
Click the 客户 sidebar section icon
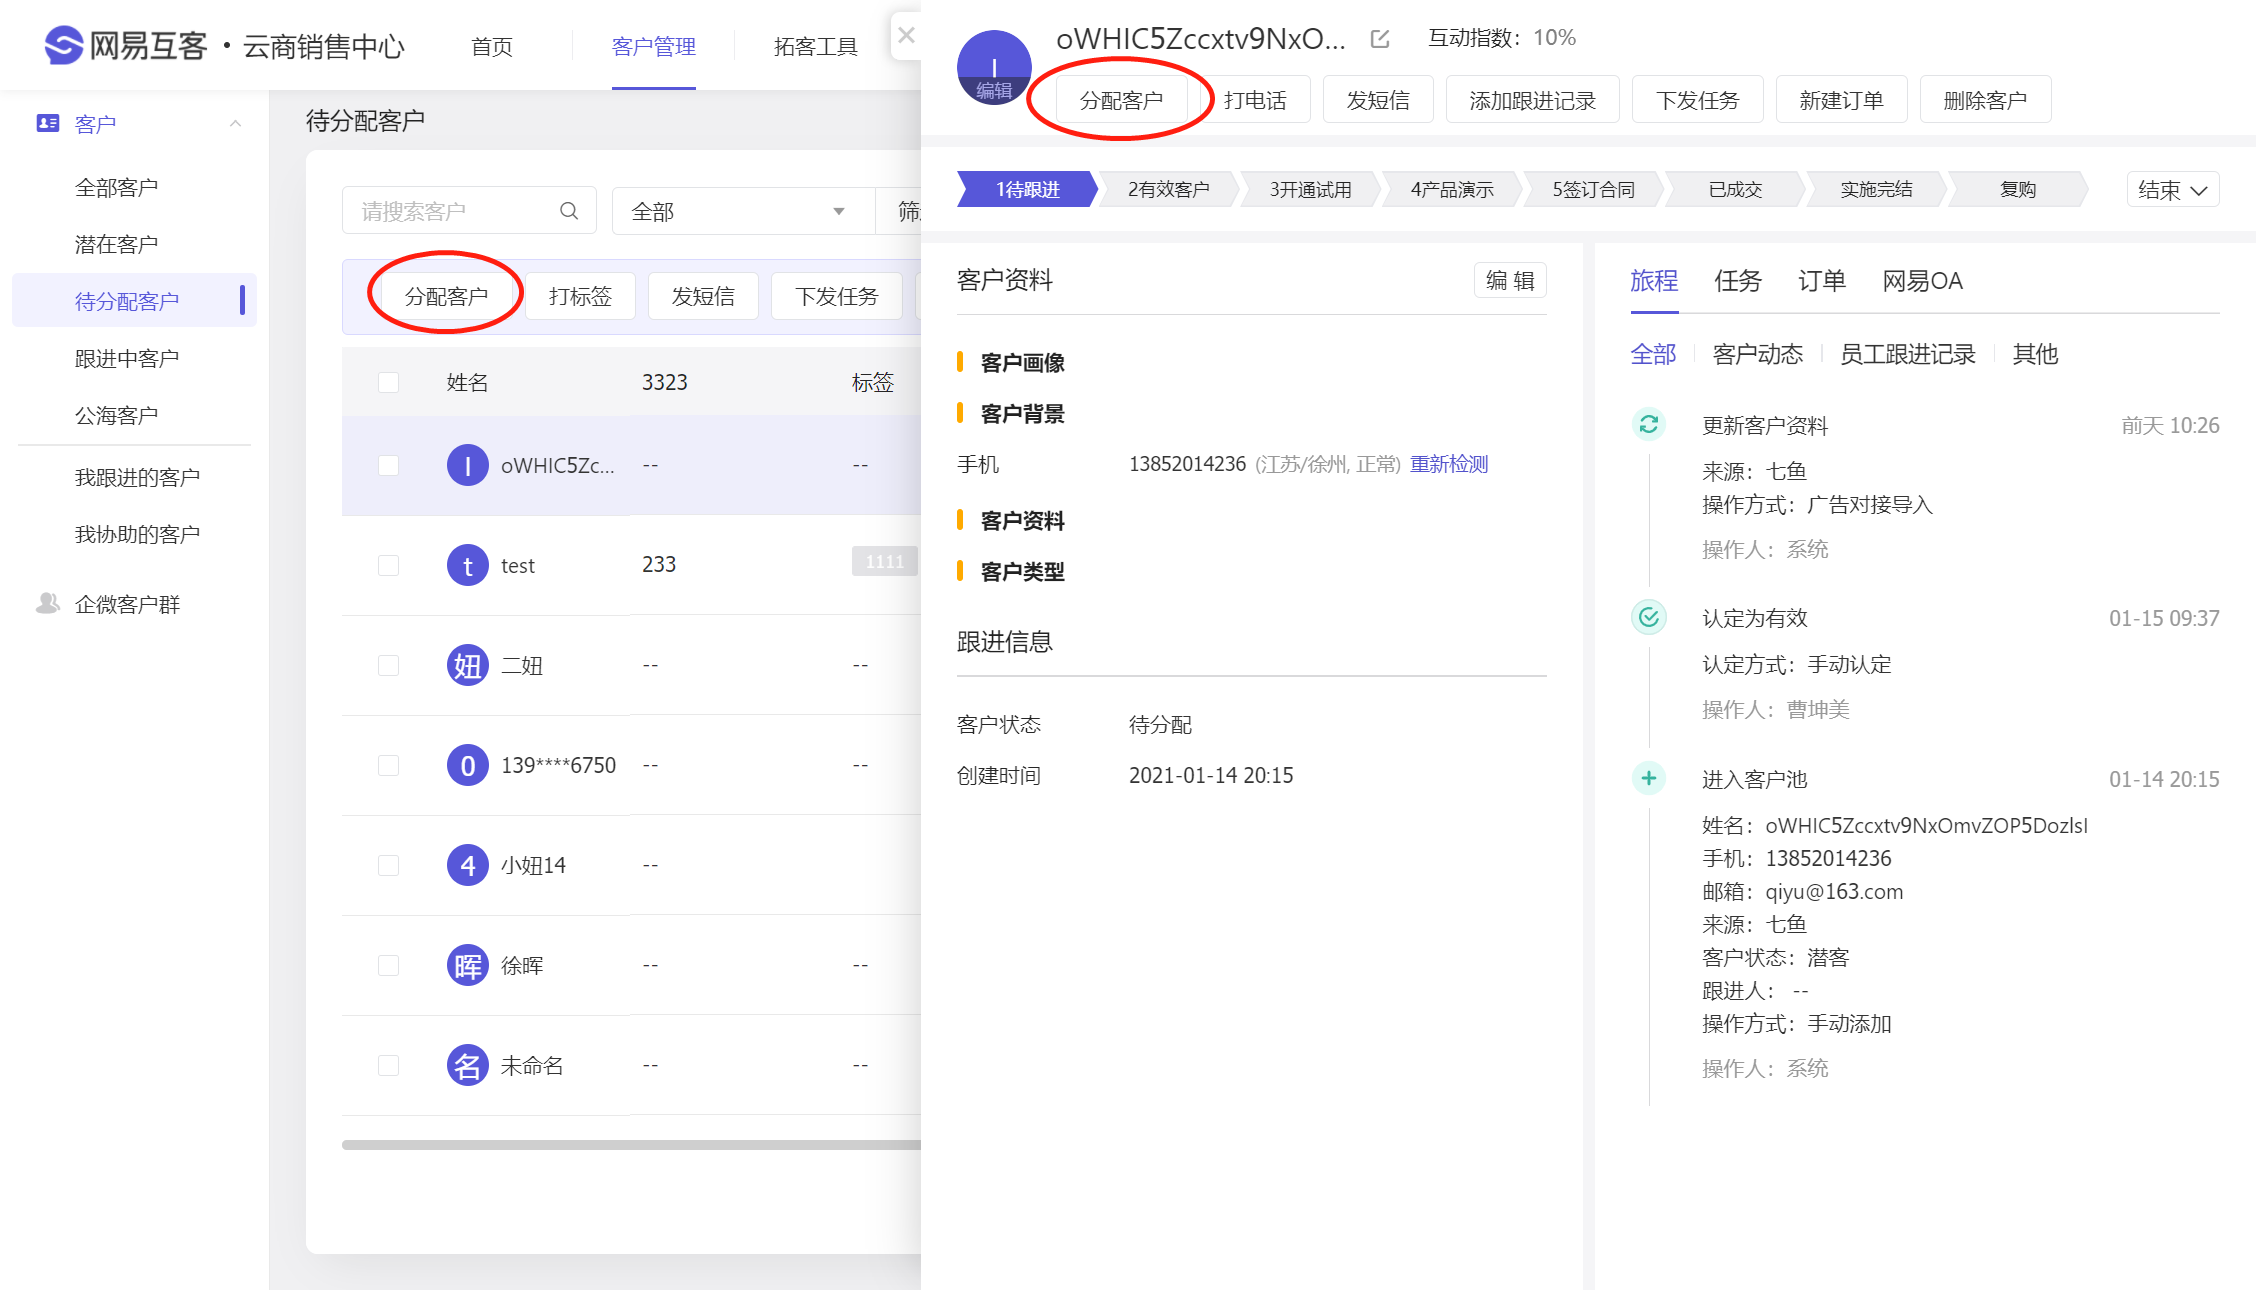47,123
